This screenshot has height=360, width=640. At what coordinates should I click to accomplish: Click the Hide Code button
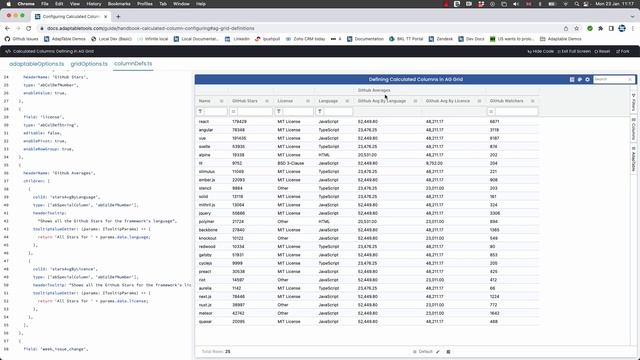540,51
